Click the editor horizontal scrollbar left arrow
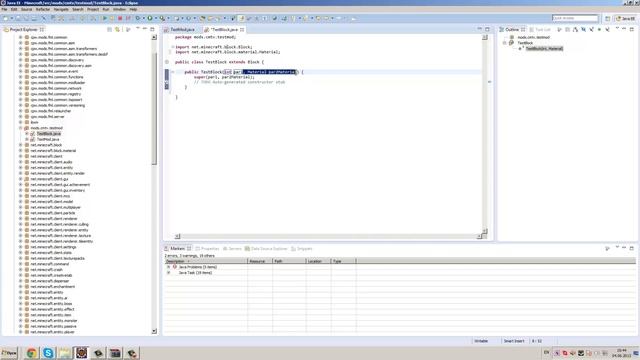 [177, 236]
